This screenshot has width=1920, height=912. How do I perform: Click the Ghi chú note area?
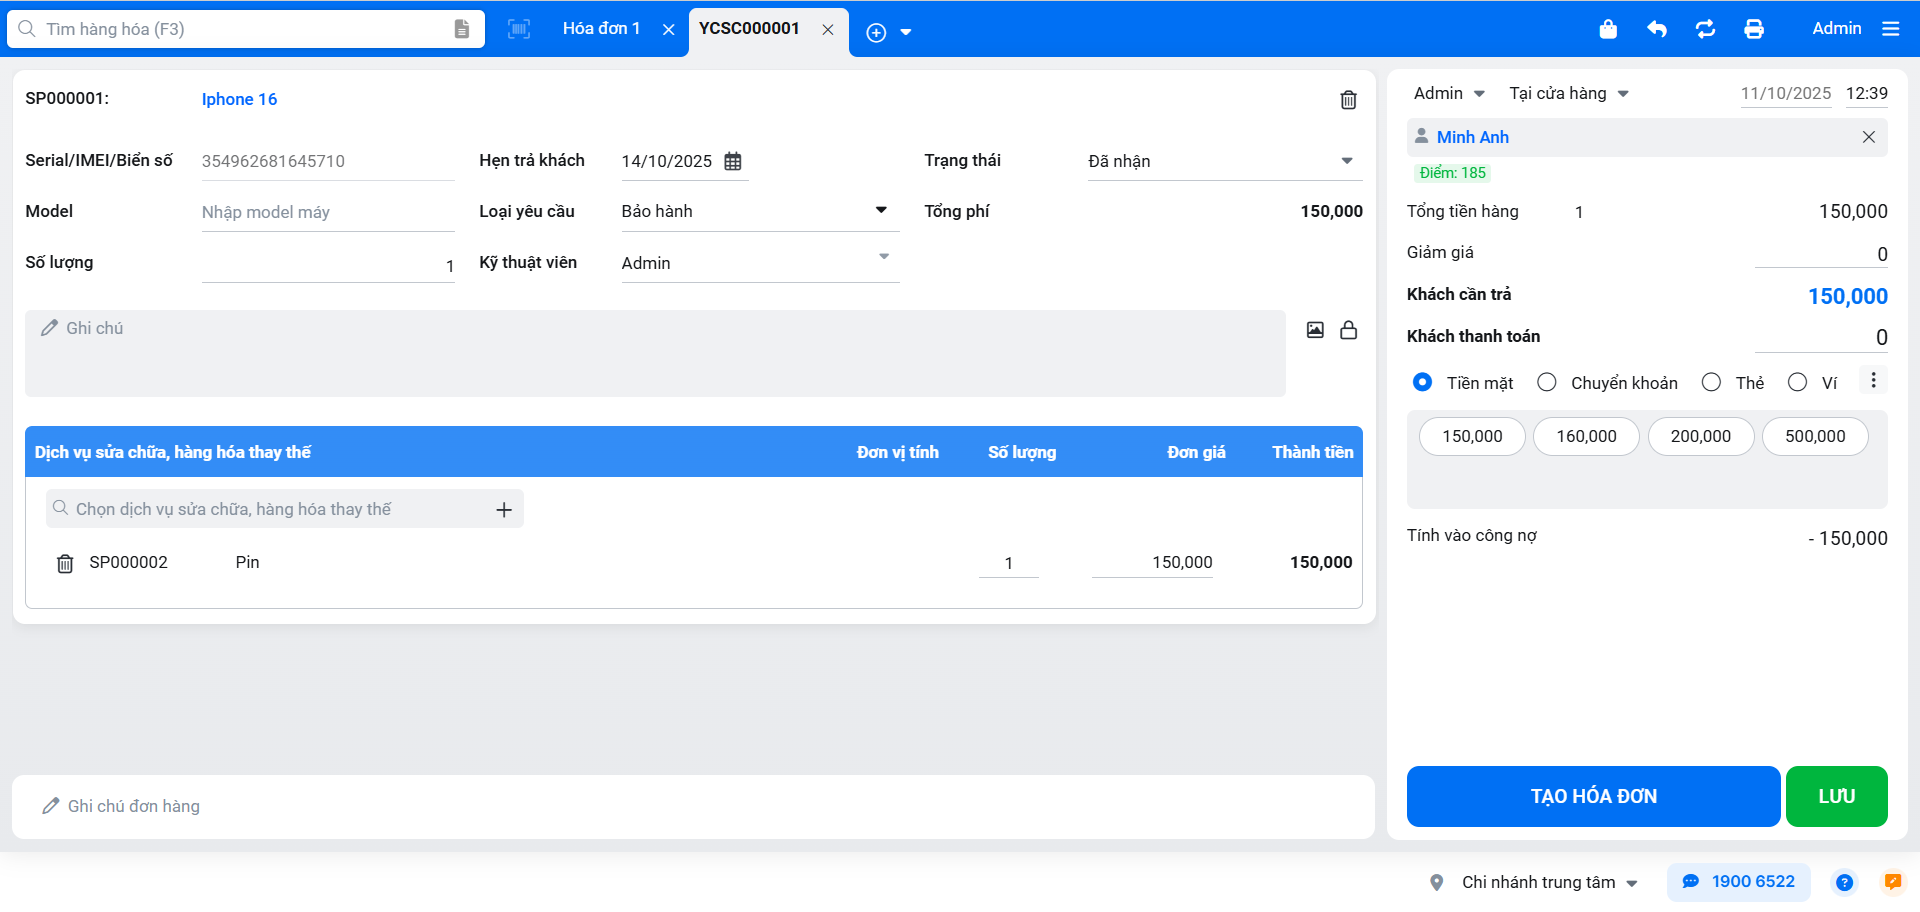tap(655, 353)
